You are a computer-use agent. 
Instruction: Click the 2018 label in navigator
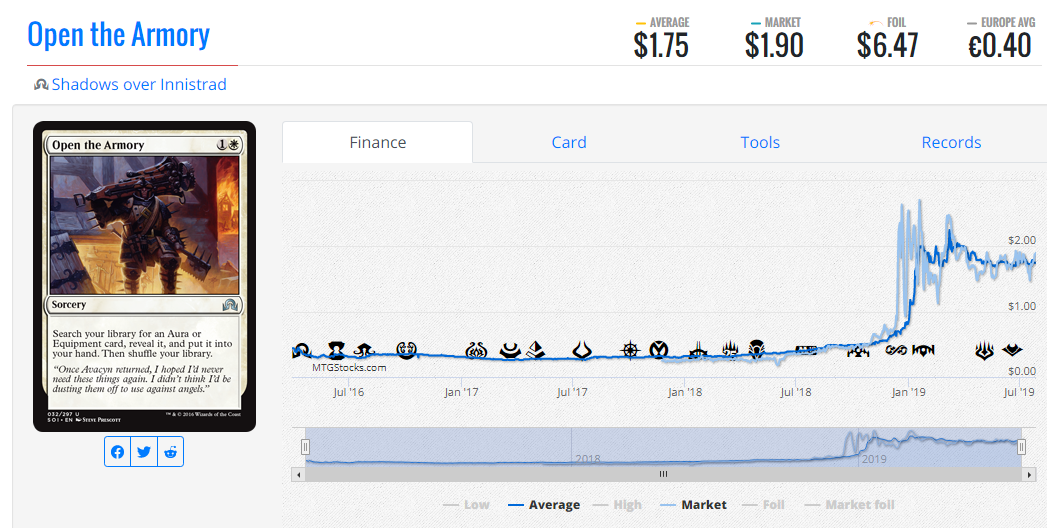(588, 459)
